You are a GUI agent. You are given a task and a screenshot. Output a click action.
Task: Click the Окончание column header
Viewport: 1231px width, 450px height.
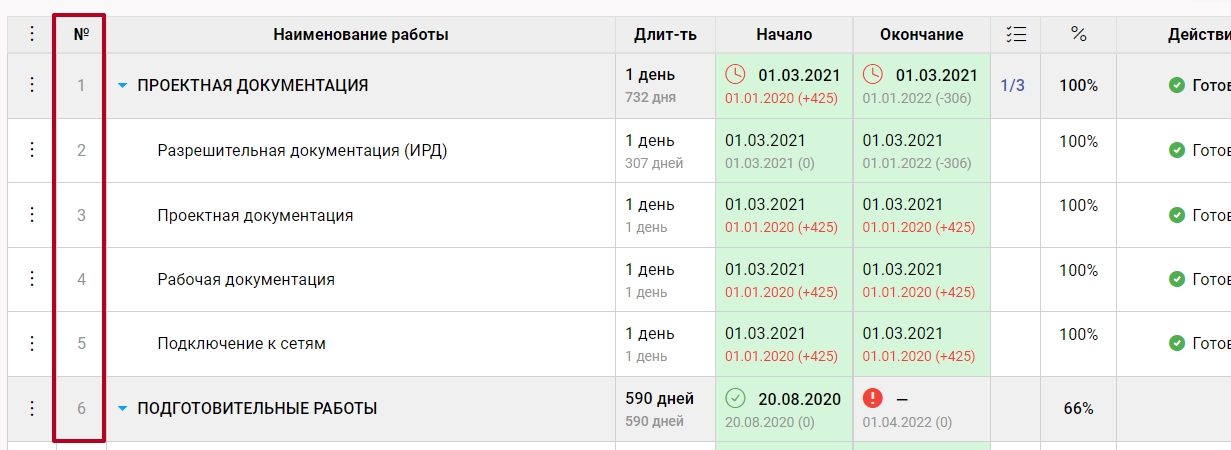click(921, 34)
